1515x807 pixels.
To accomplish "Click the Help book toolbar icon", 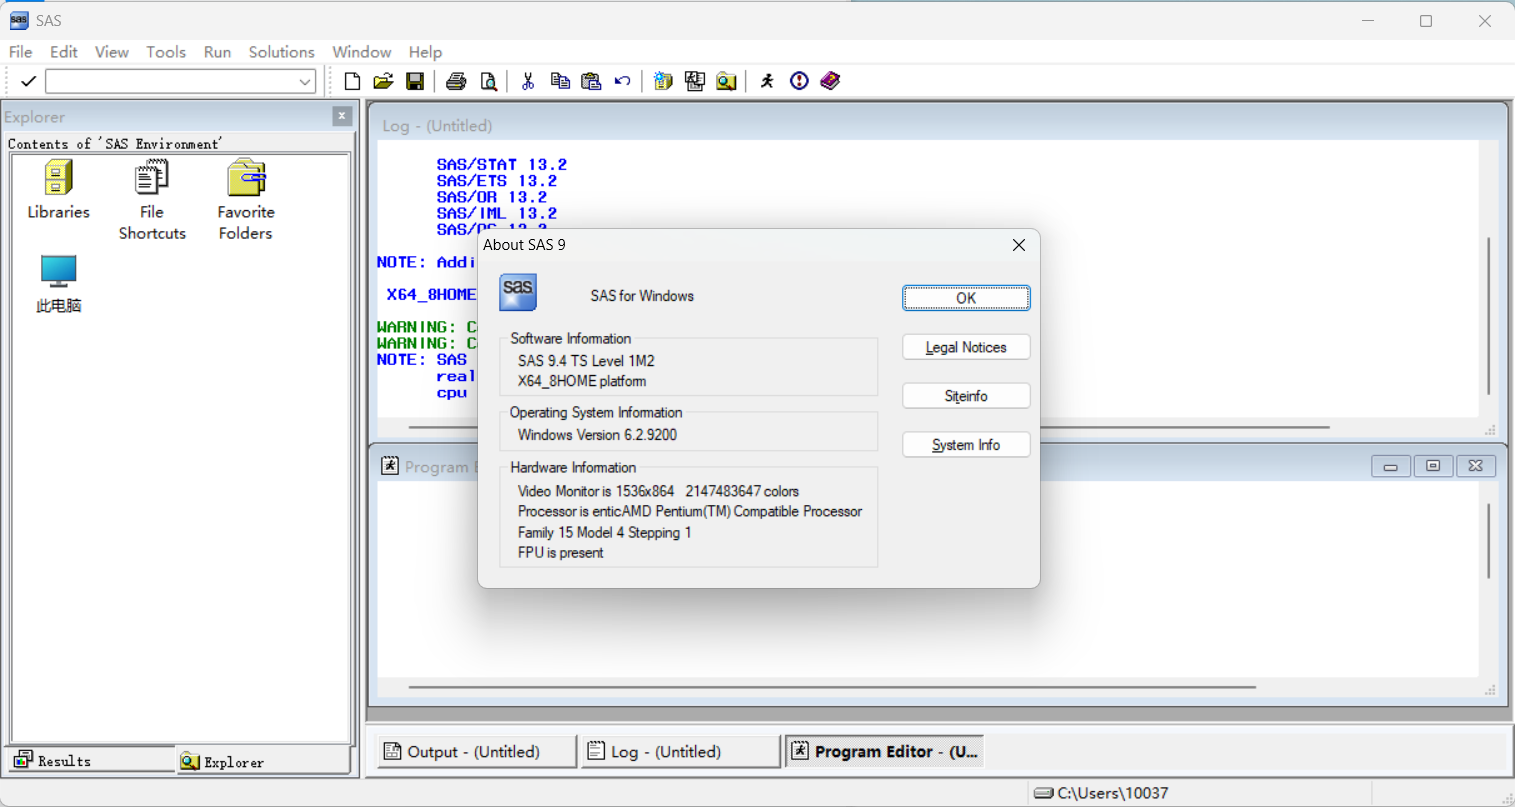I will [830, 81].
